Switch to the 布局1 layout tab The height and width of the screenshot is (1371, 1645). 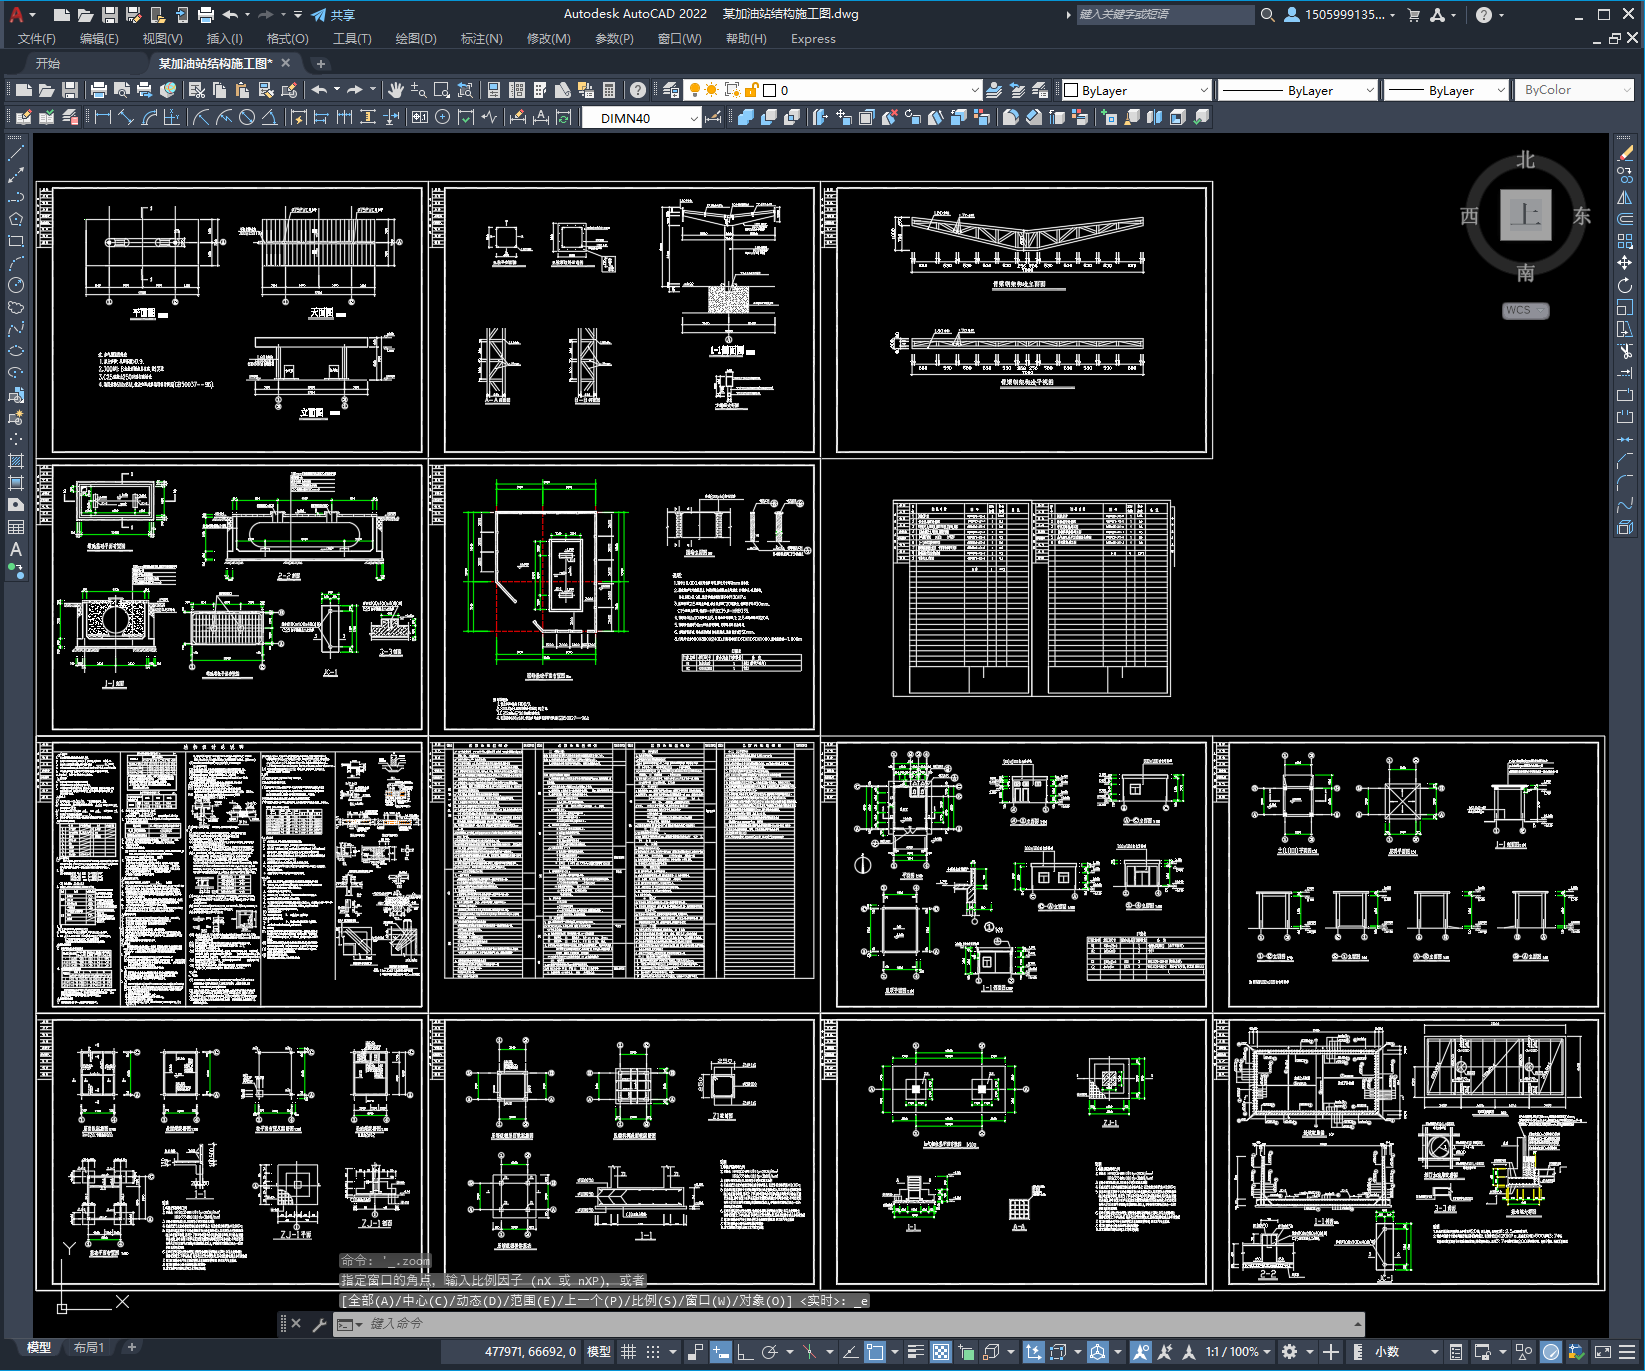pos(88,1348)
